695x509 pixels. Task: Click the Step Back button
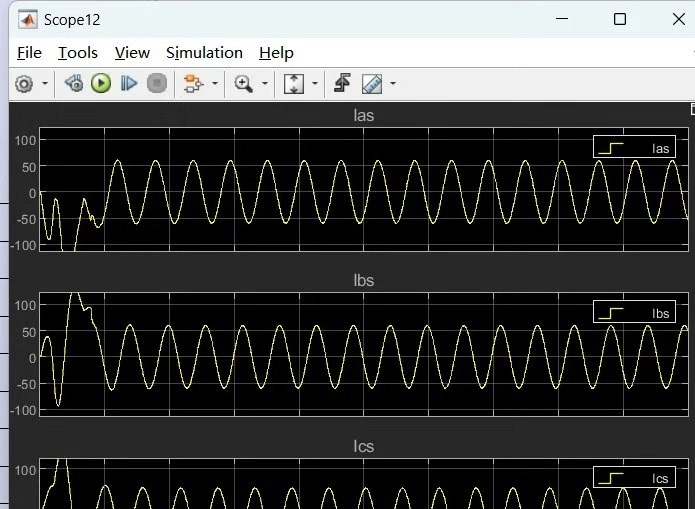point(74,83)
